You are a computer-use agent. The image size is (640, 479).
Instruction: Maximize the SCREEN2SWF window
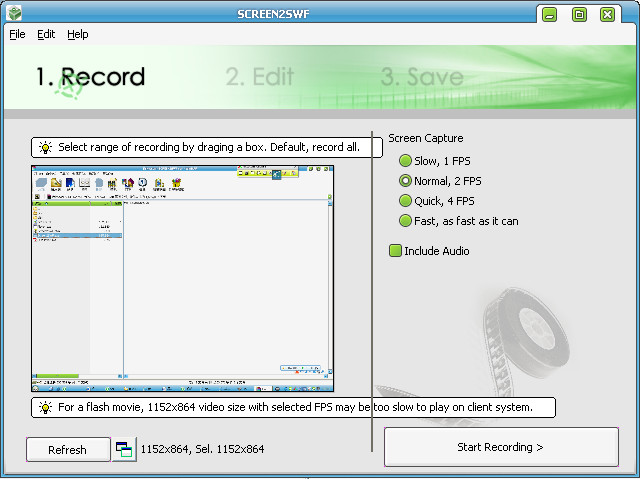tap(579, 15)
